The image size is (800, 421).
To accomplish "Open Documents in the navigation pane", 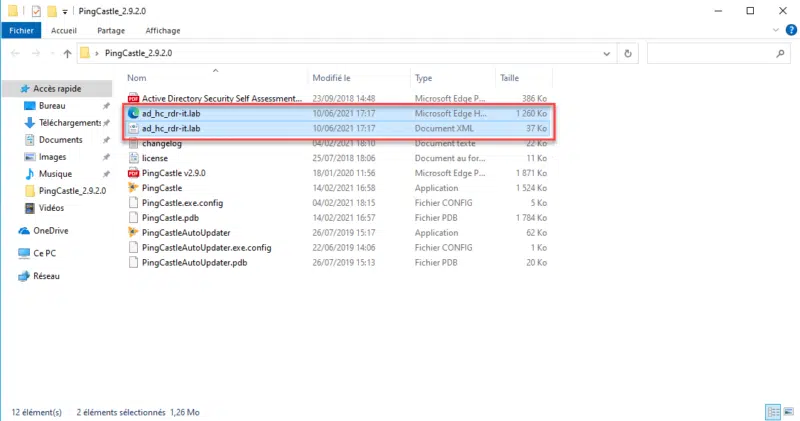I will click(x=60, y=140).
